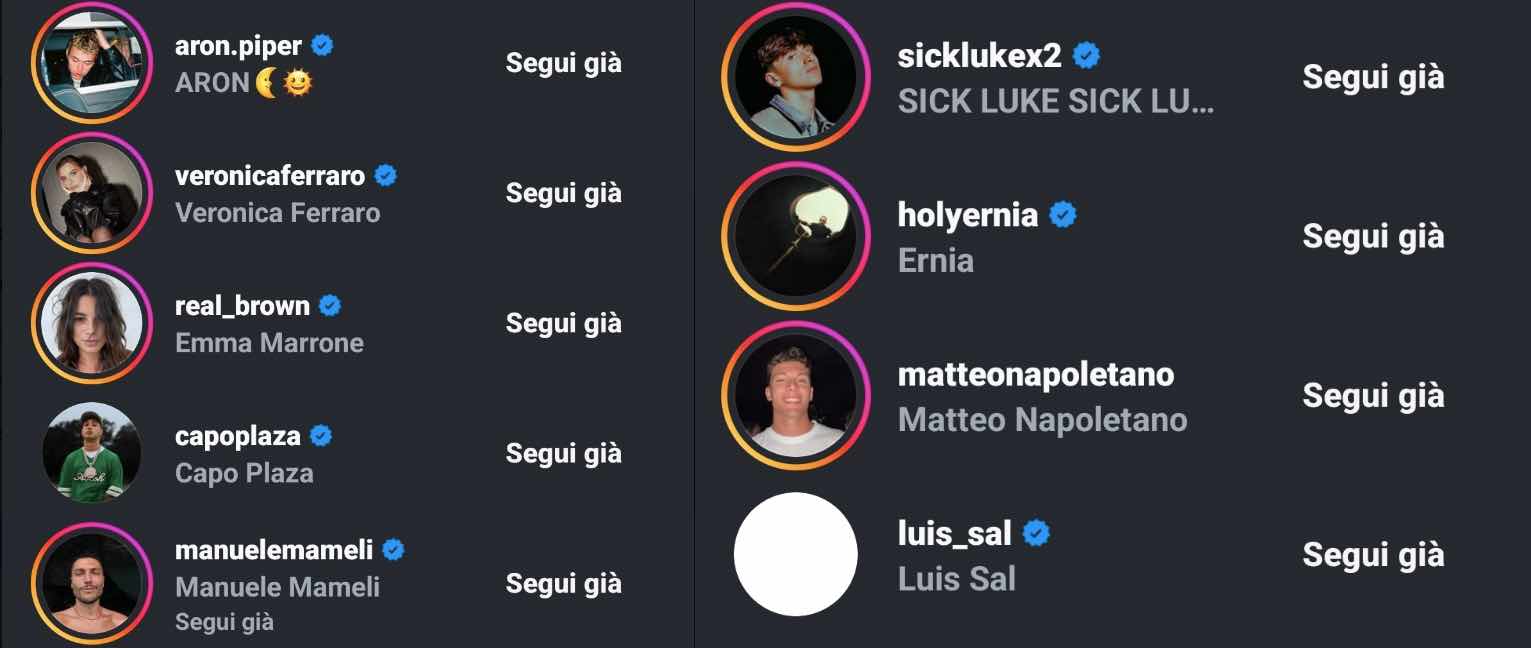The width and height of the screenshot is (1531, 648).
Task: Click capoplaza's avatar photo
Action: (91, 452)
